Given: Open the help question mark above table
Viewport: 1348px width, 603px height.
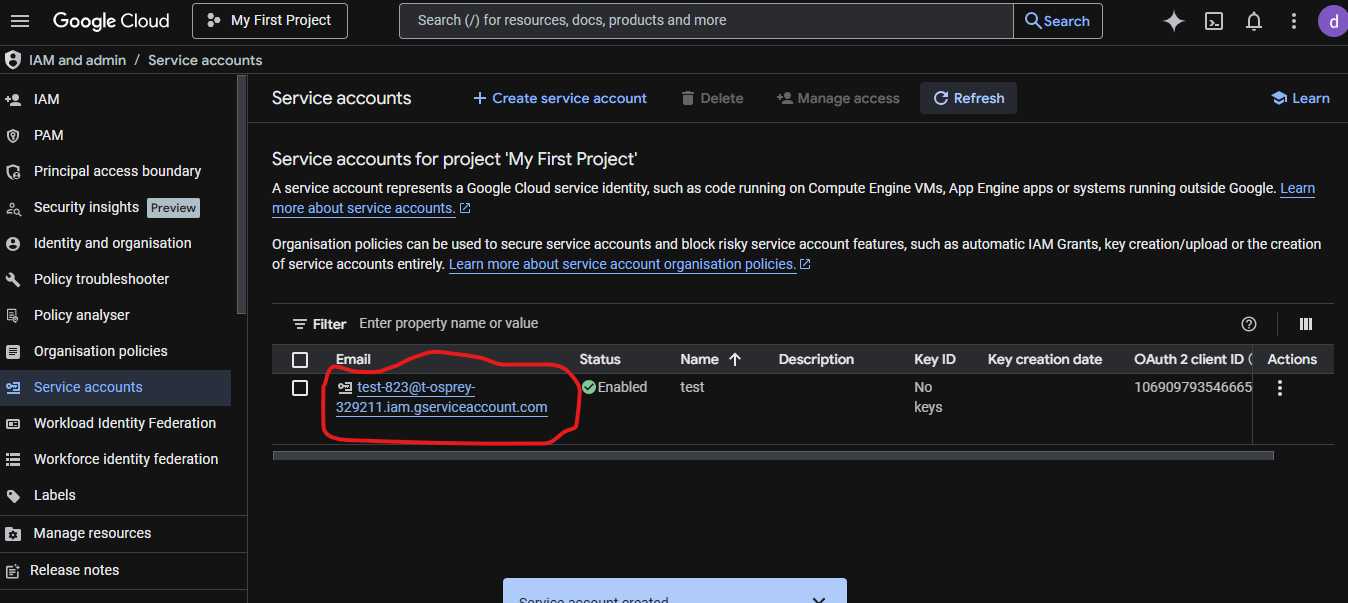Looking at the screenshot, I should point(1248,323).
